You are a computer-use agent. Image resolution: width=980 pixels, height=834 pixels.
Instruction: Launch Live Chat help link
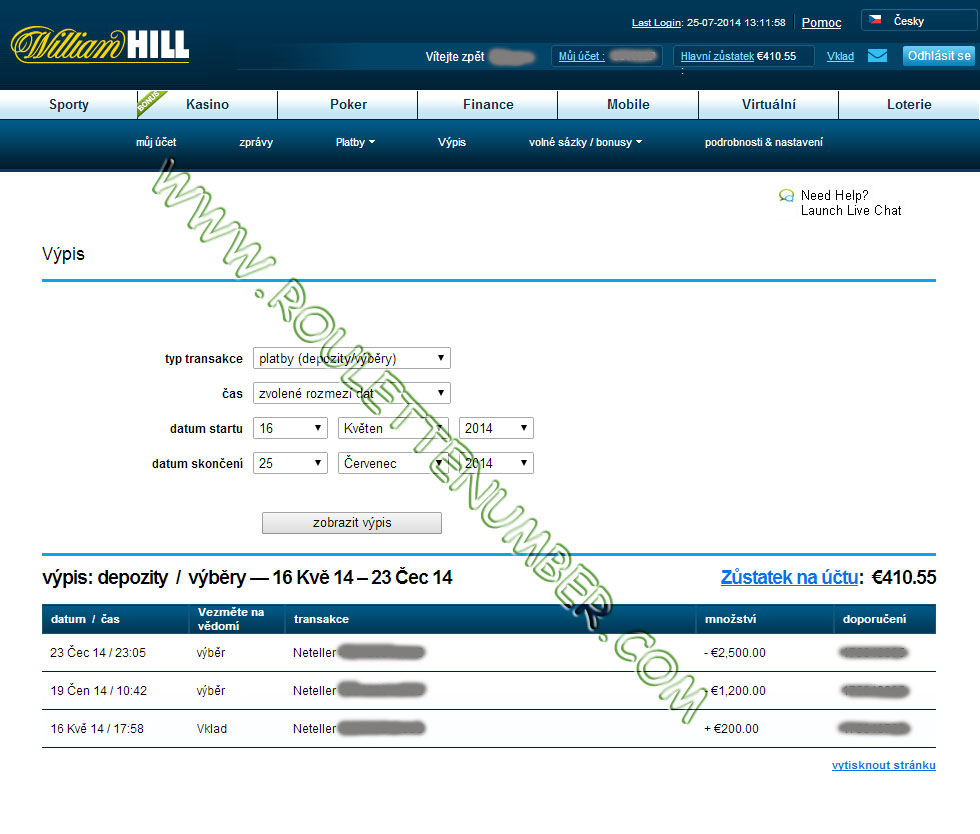point(851,210)
